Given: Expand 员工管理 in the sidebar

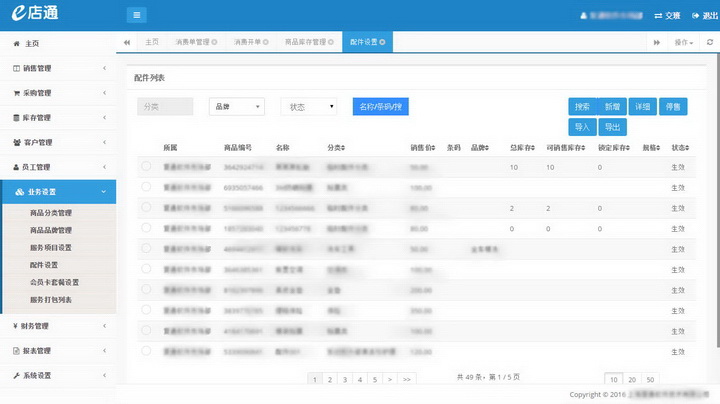Looking at the screenshot, I should 58,167.
